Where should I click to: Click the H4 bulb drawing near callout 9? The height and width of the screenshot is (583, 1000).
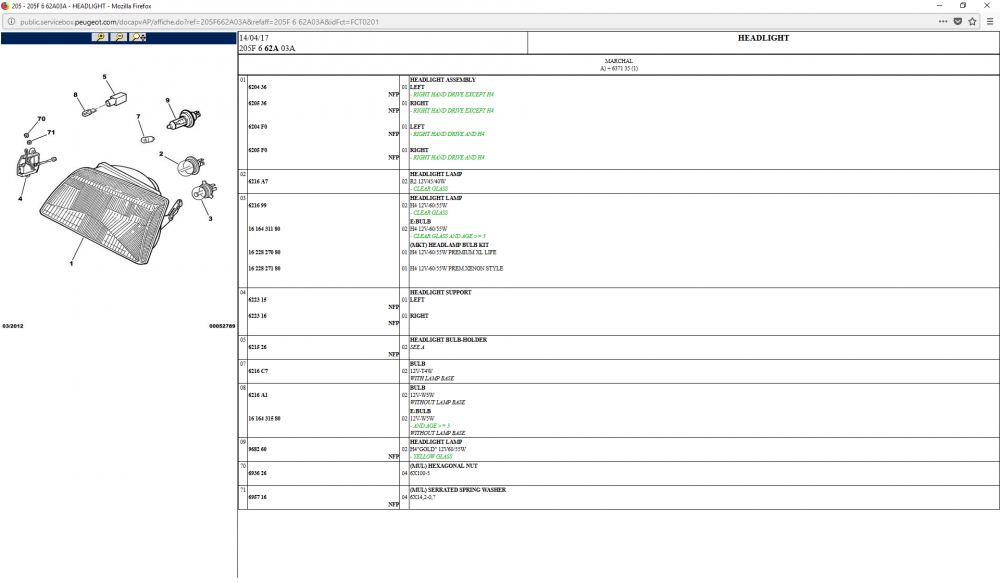click(184, 119)
